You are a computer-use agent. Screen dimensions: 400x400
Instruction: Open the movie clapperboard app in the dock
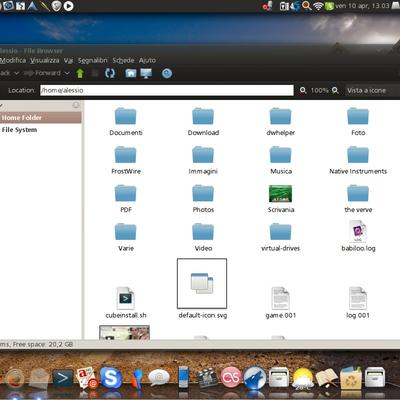pyautogui.click(x=207, y=378)
